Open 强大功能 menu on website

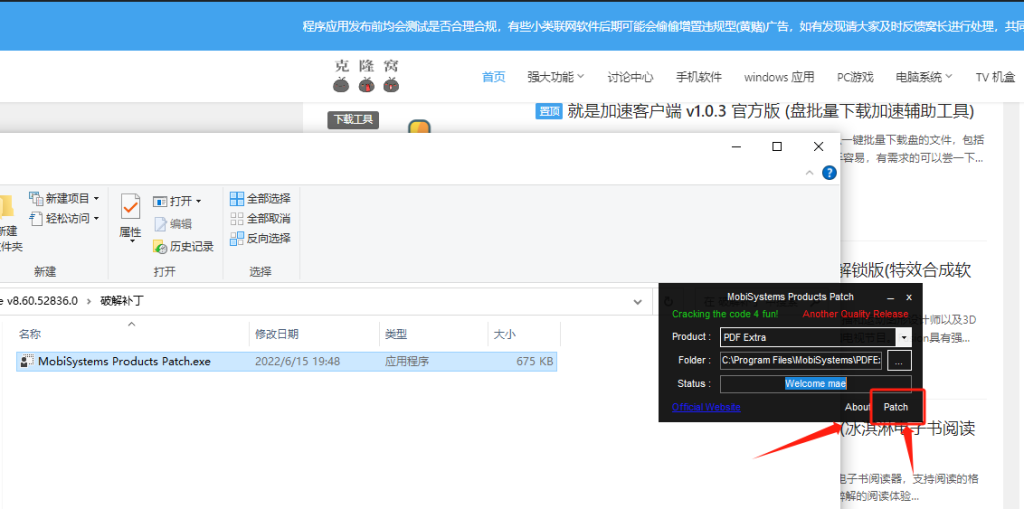(x=556, y=77)
